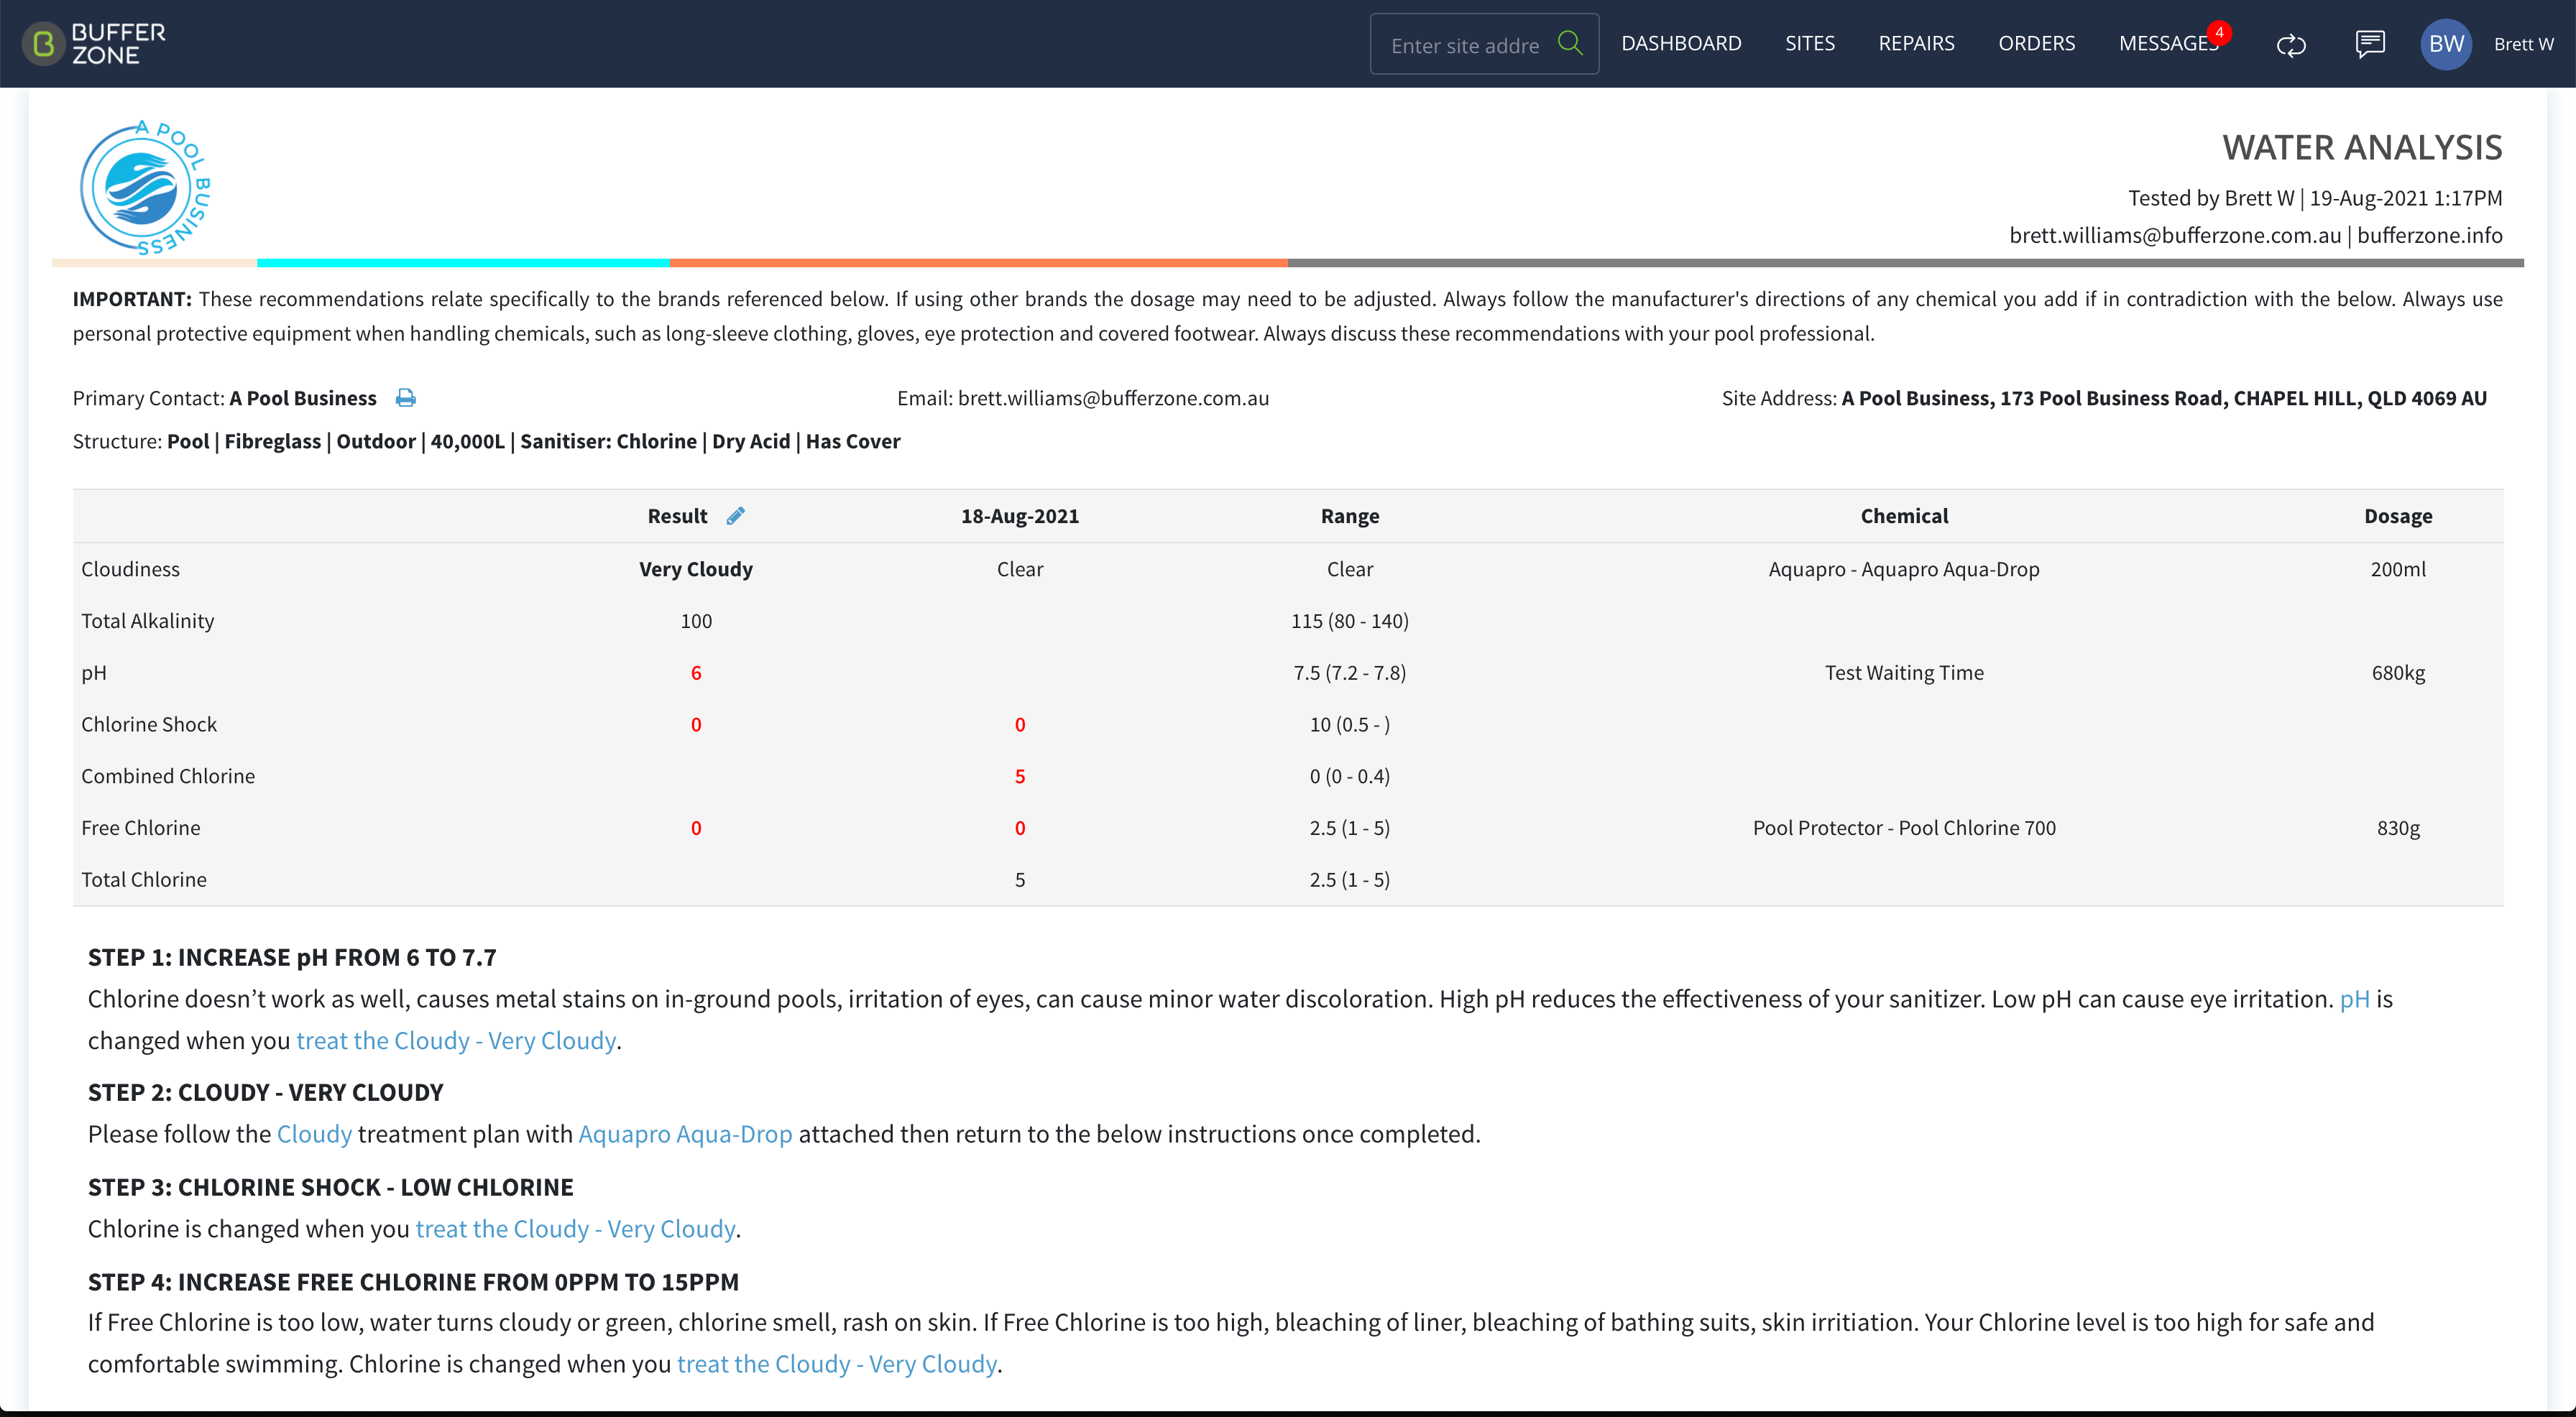Click the Tested by Brett W timestamp

(2315, 198)
